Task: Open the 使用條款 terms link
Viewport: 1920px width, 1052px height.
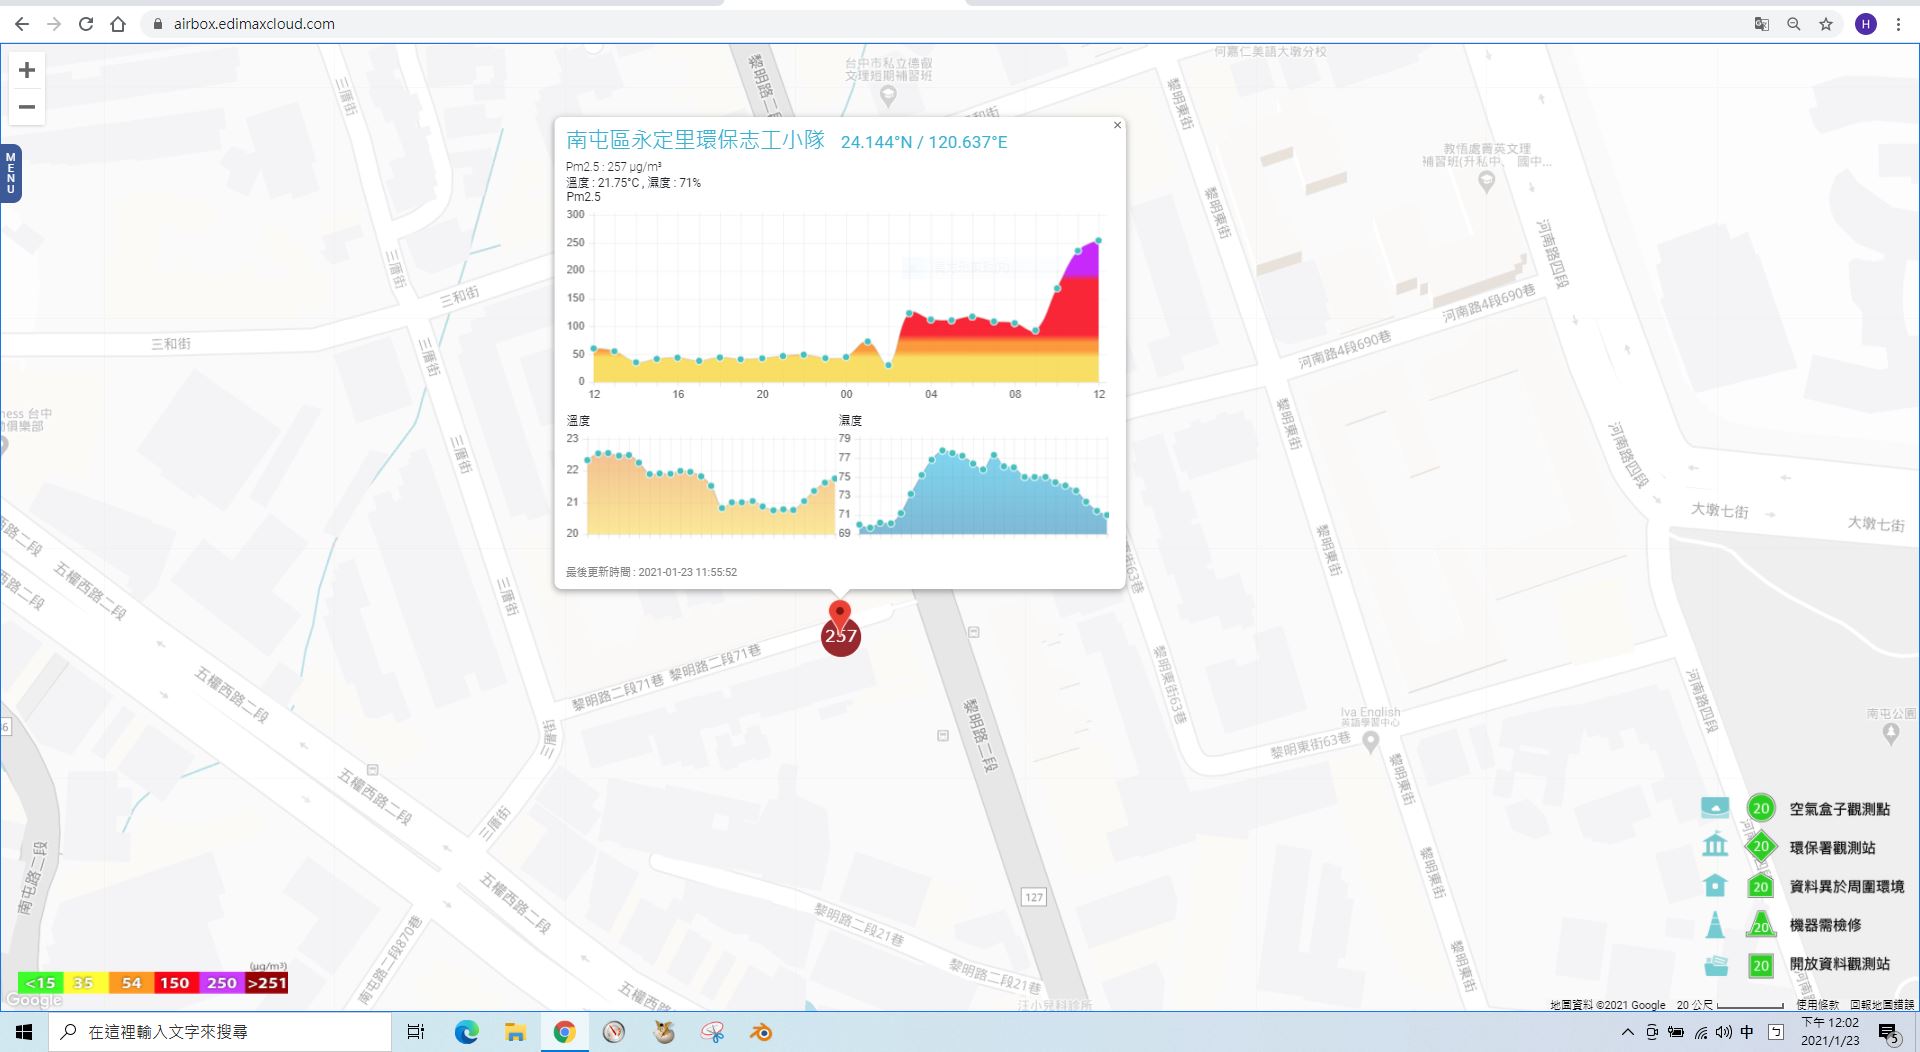Action: (x=1817, y=1005)
